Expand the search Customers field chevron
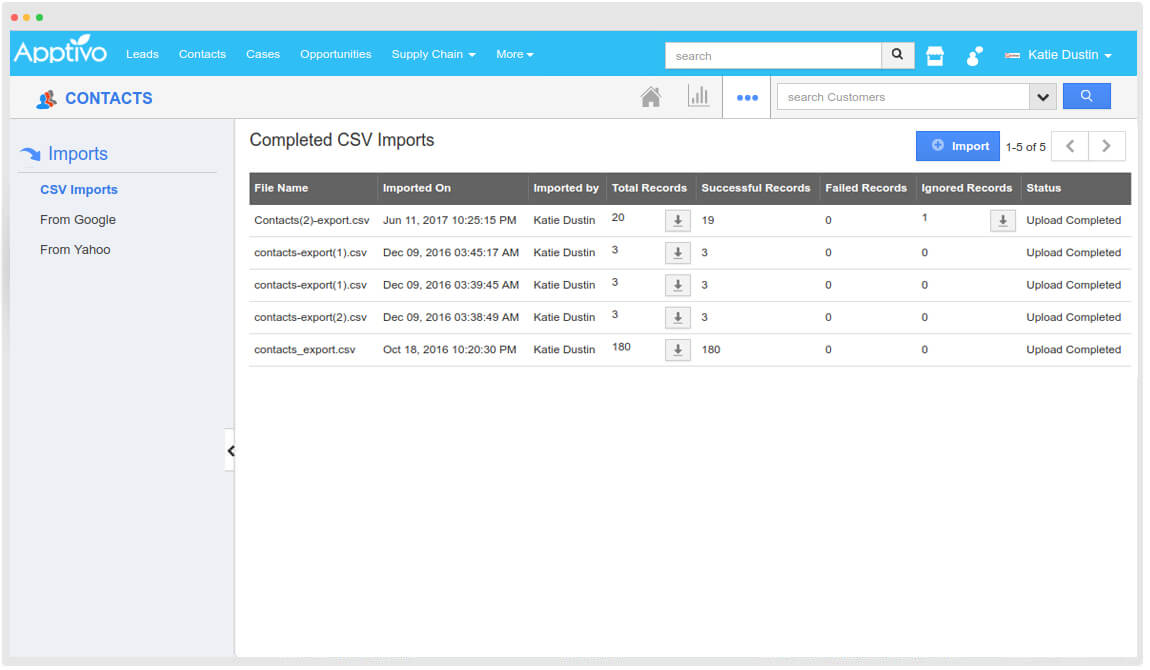The height and width of the screenshot is (670, 1150). pos(1043,96)
